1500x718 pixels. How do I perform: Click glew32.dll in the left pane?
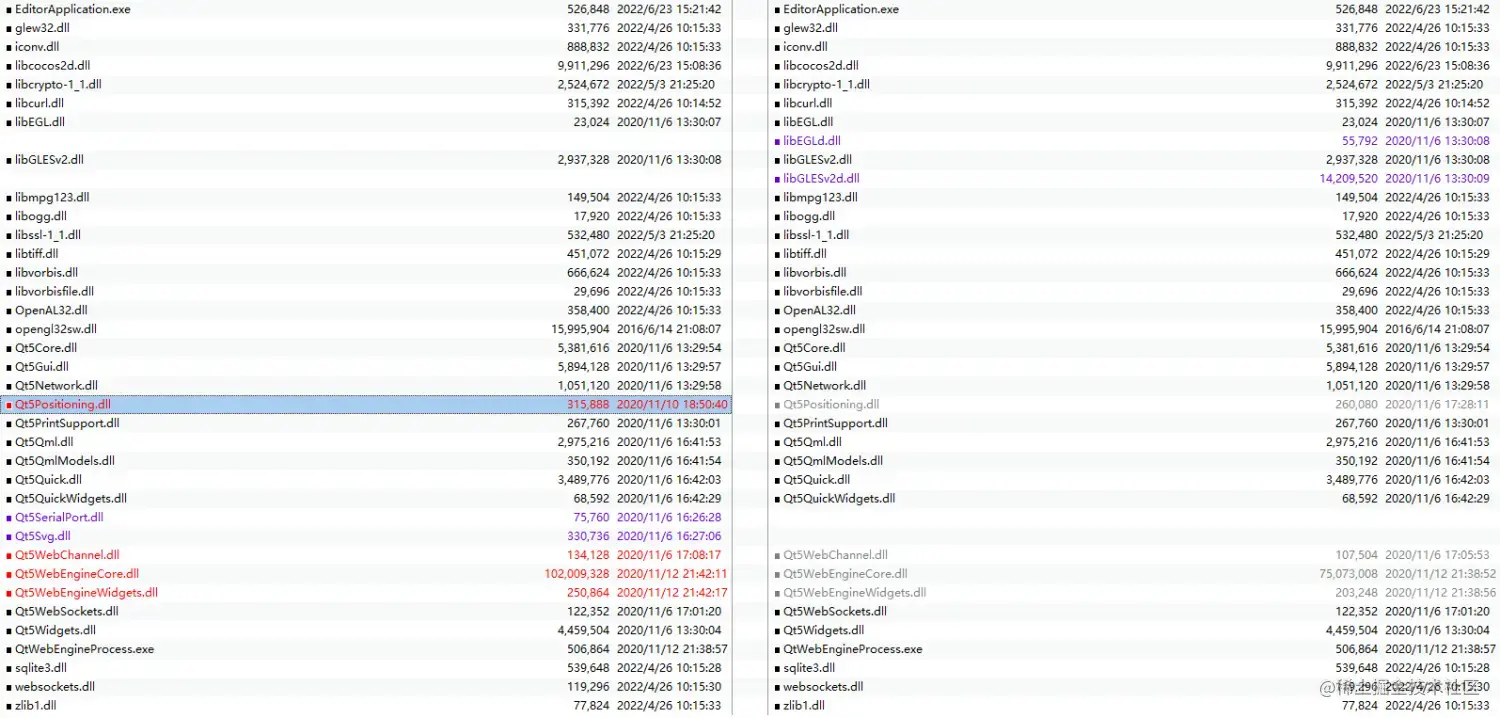click(42, 28)
